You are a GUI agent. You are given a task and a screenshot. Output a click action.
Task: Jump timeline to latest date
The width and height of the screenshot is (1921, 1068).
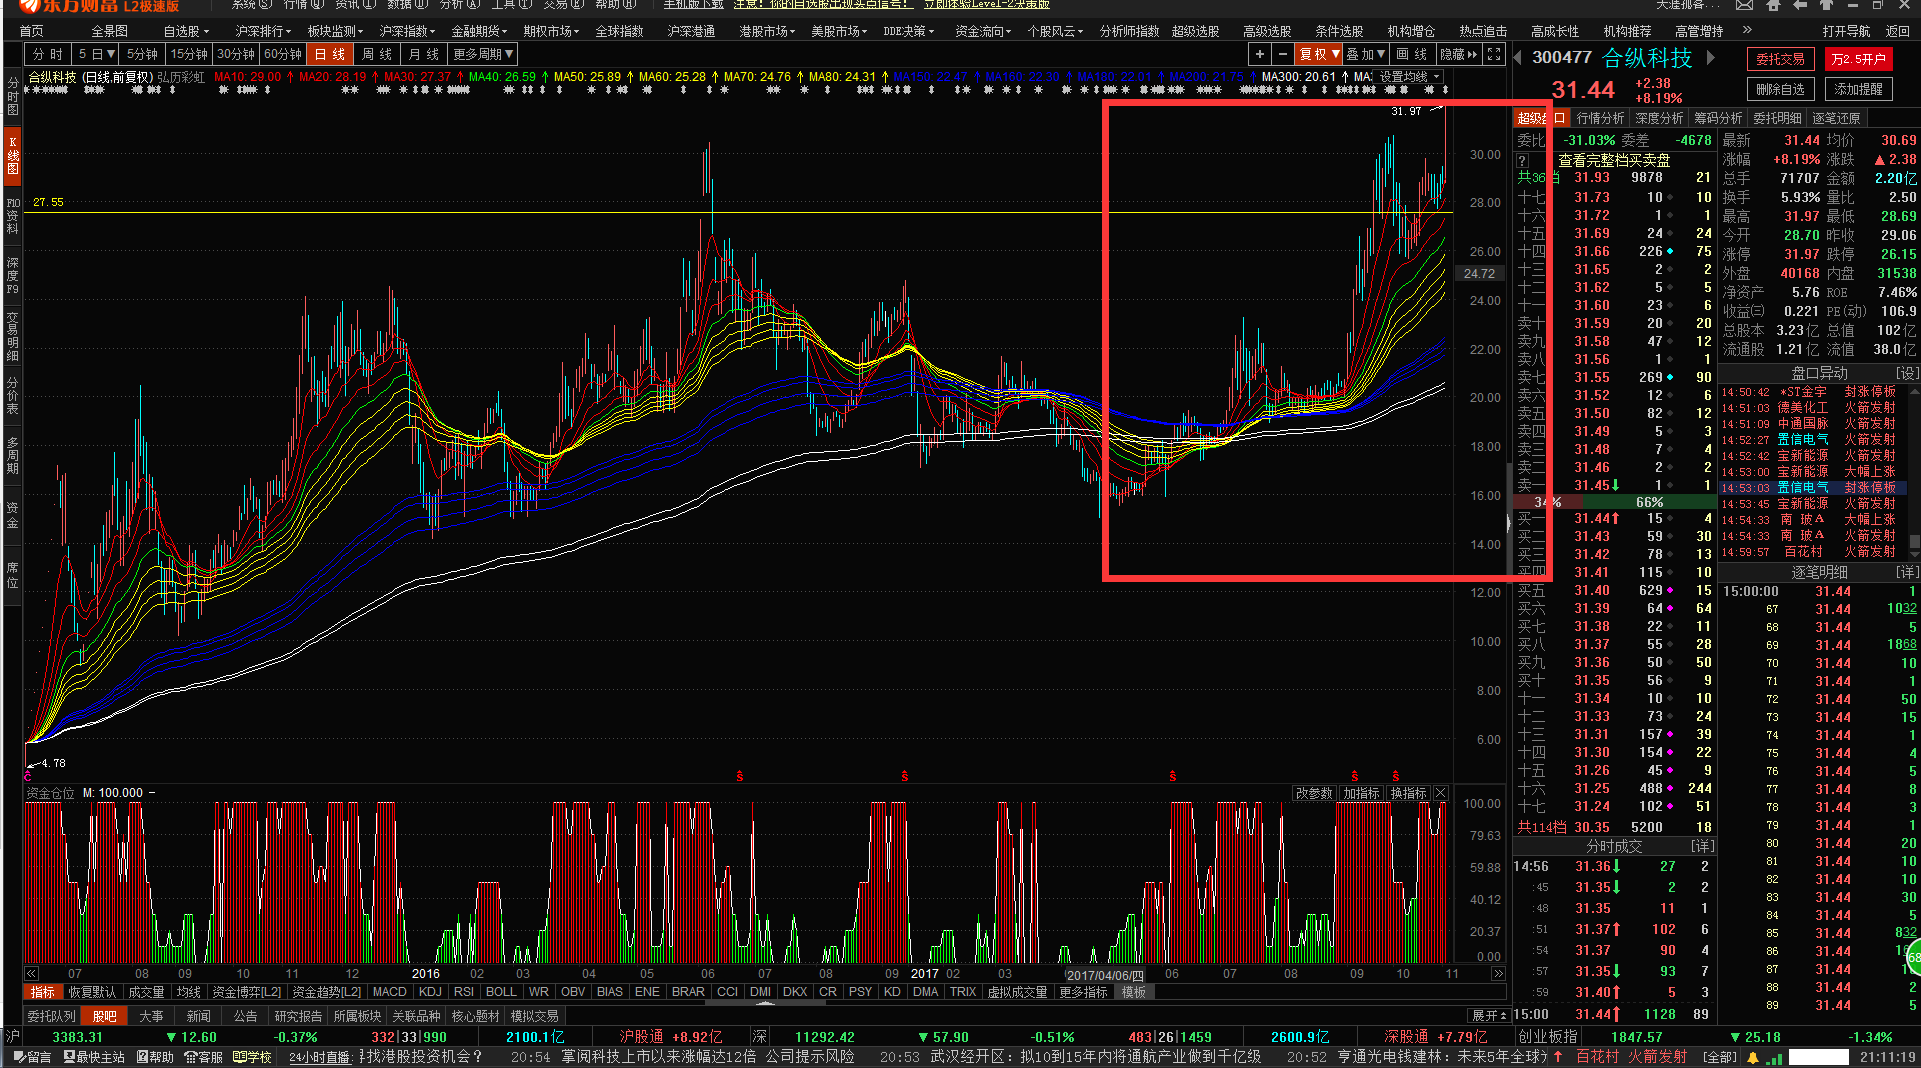tap(1498, 973)
